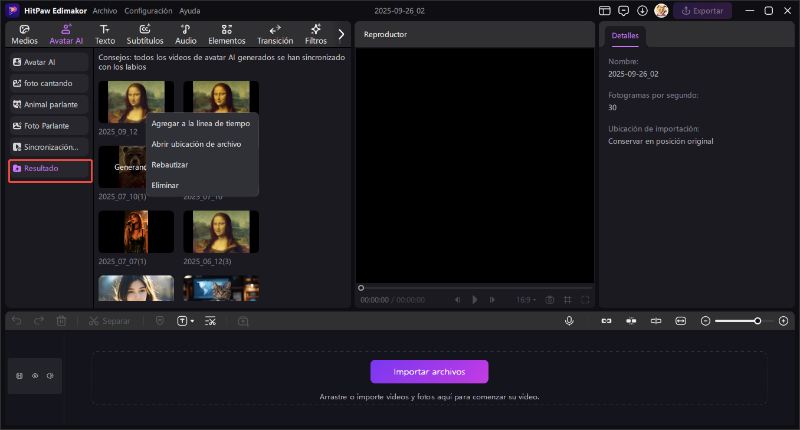Click the layout switch icon in title bar
The width and height of the screenshot is (800, 430).
click(605, 11)
